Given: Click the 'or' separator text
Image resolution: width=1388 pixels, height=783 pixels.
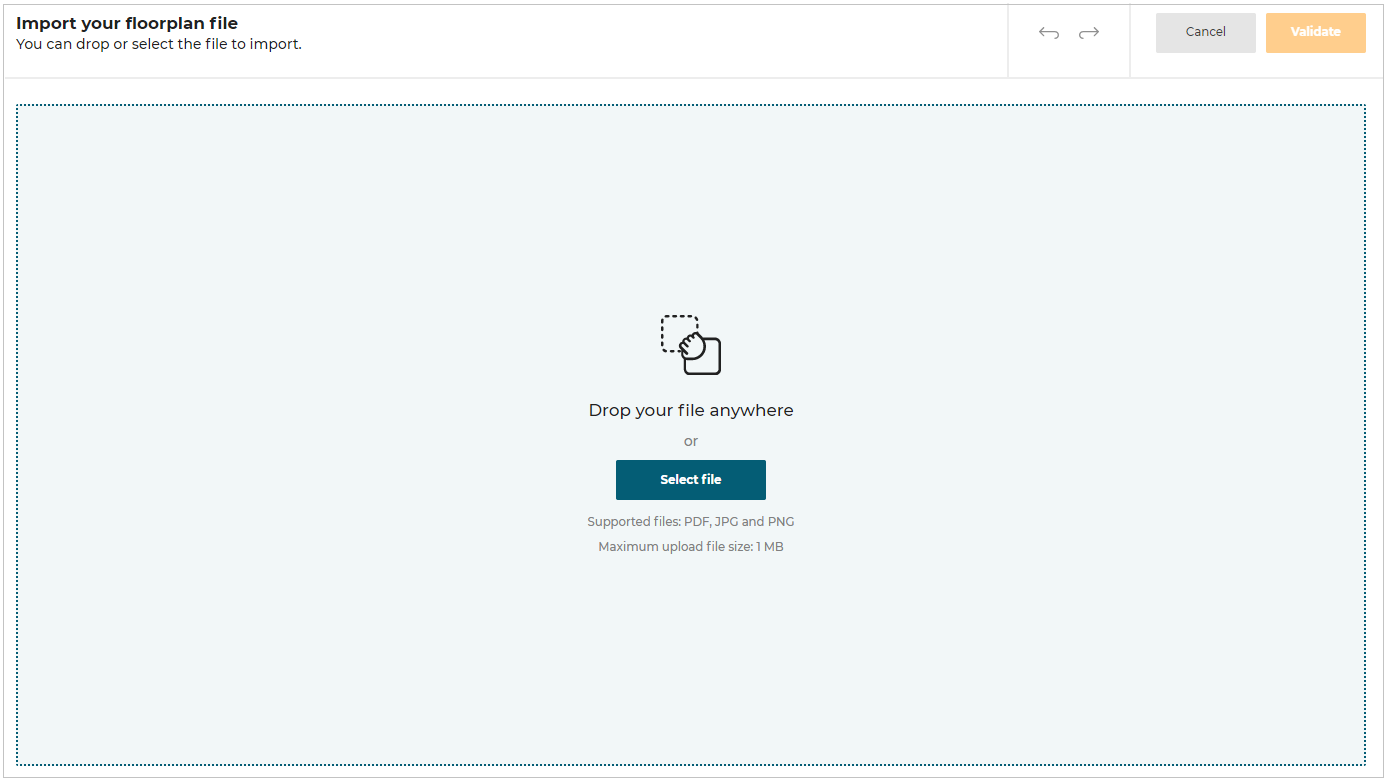Looking at the screenshot, I should click(x=691, y=441).
